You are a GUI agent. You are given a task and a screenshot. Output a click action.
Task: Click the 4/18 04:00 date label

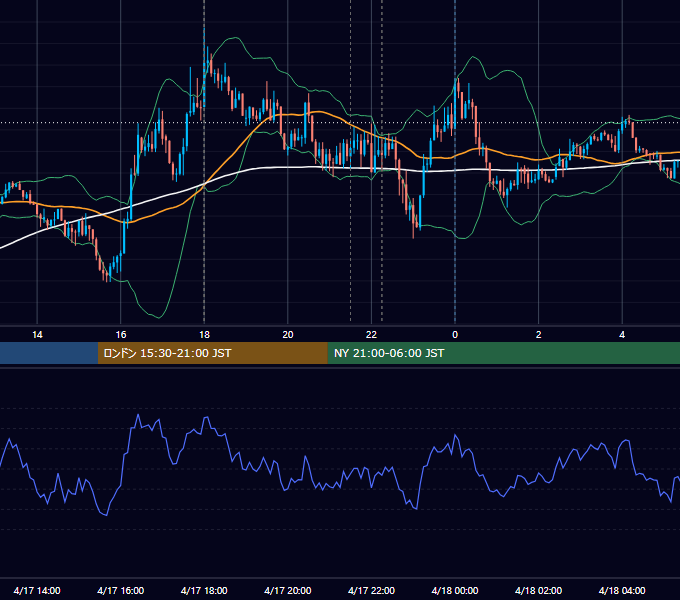tap(622, 590)
